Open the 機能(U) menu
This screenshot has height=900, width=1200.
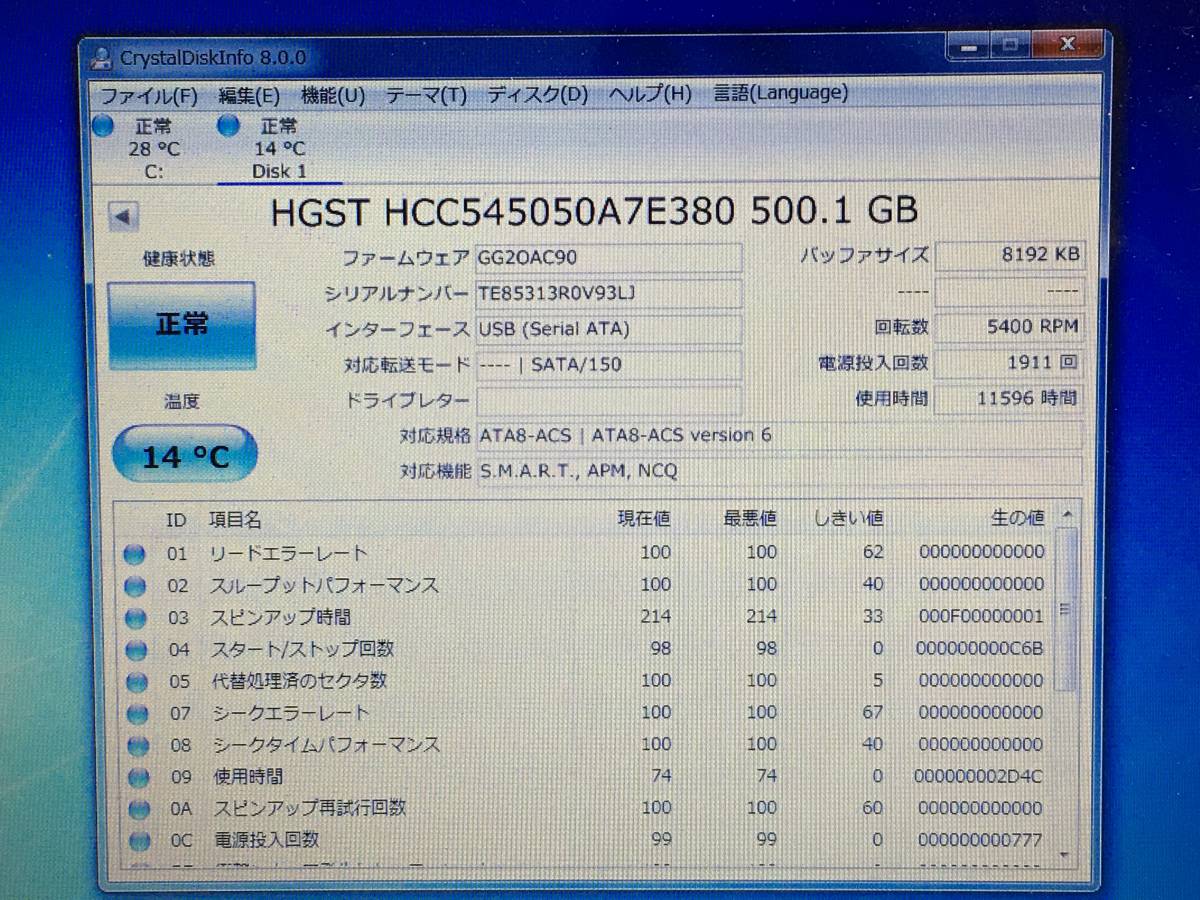[333, 95]
